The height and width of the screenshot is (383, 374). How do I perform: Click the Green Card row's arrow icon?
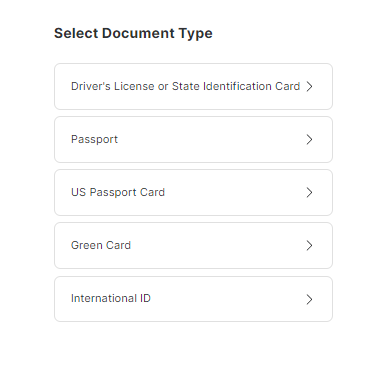(309, 245)
